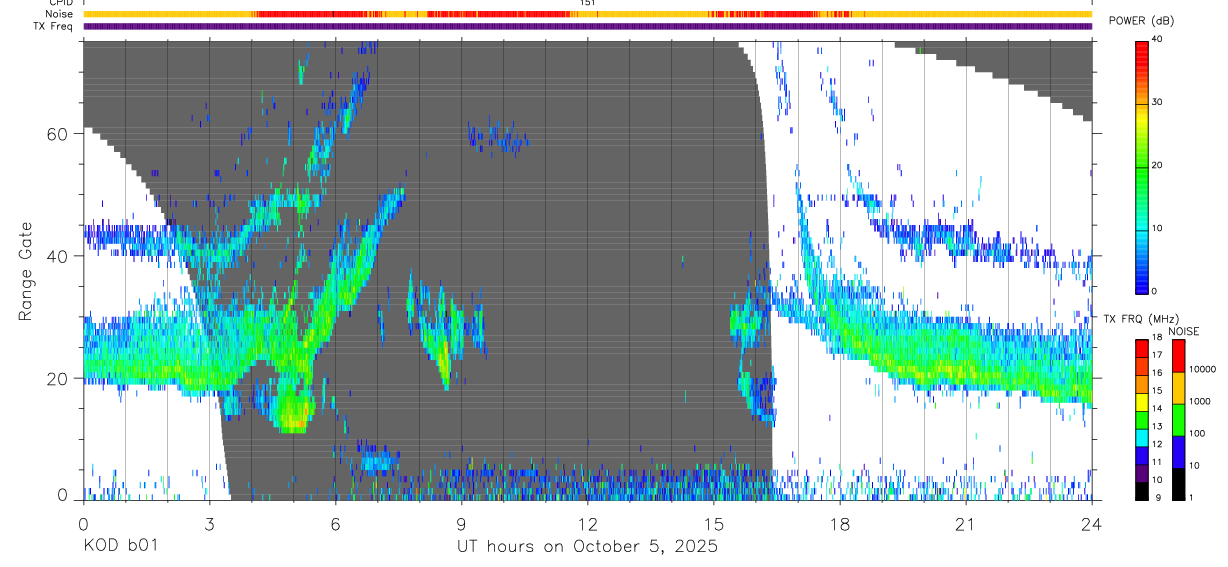Click the 0 tick on the POWER scale
The width and height of the screenshot is (1228, 567).
1154,292
